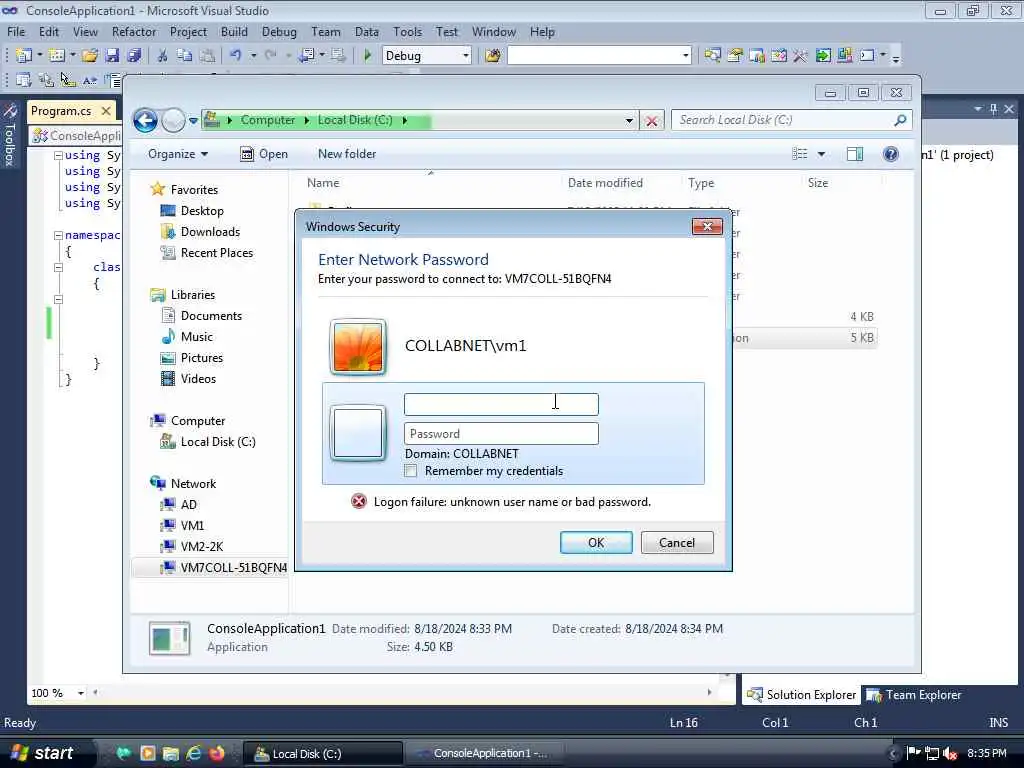The height and width of the screenshot is (768, 1024).
Task: Click the user name input field
Action: (502, 404)
